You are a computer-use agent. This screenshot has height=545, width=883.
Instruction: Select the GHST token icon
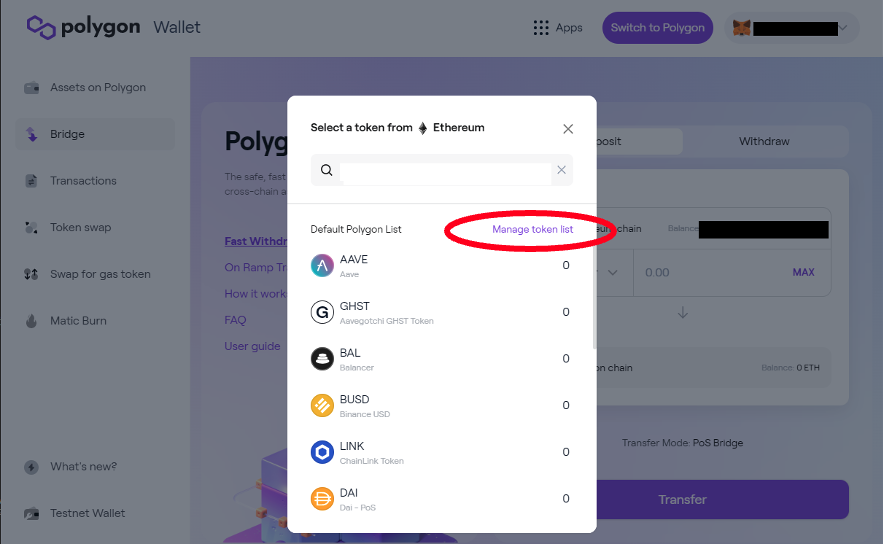coord(322,312)
